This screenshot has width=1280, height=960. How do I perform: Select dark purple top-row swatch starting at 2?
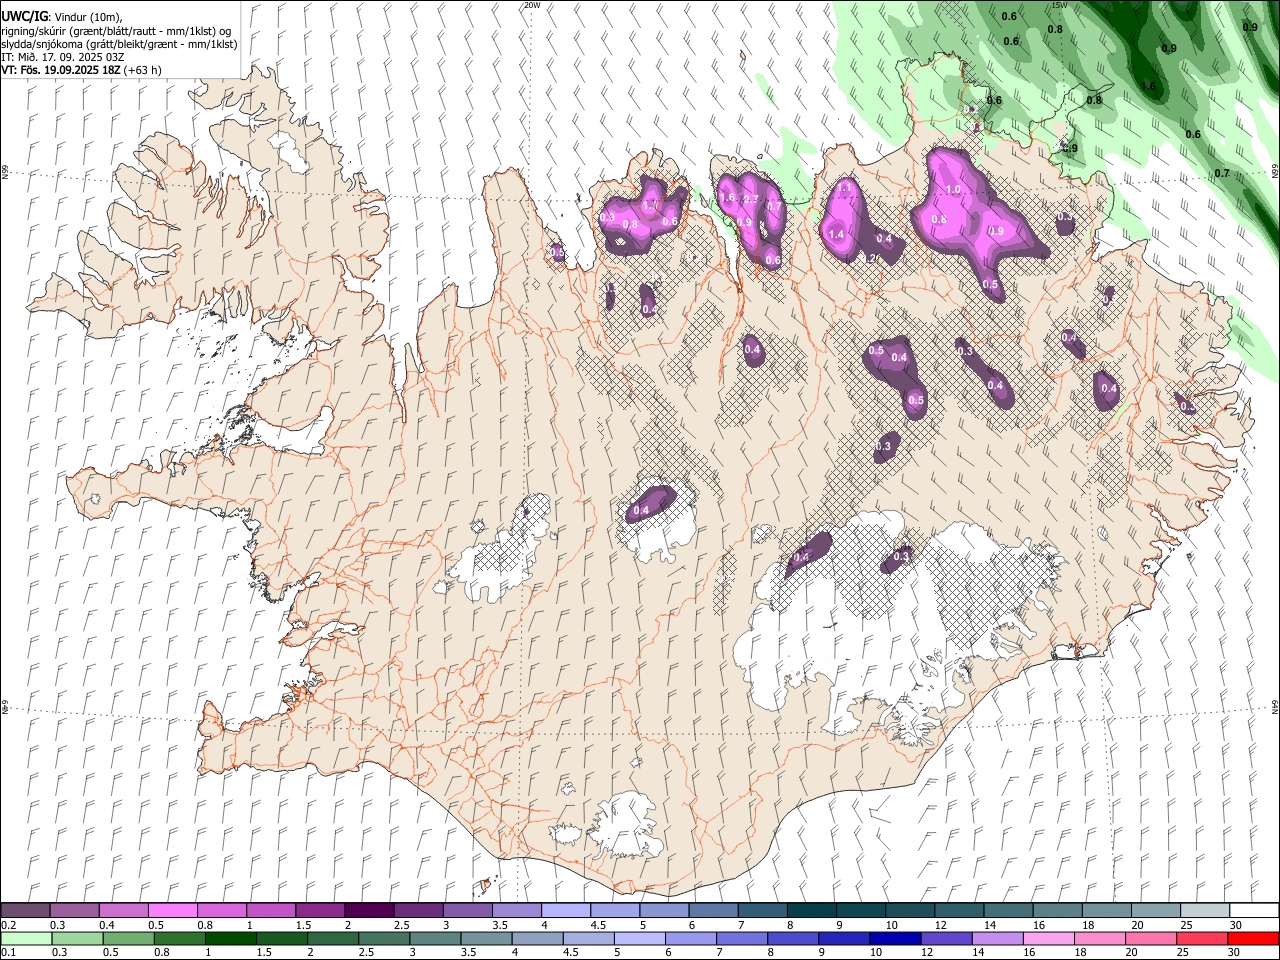(x=368, y=911)
